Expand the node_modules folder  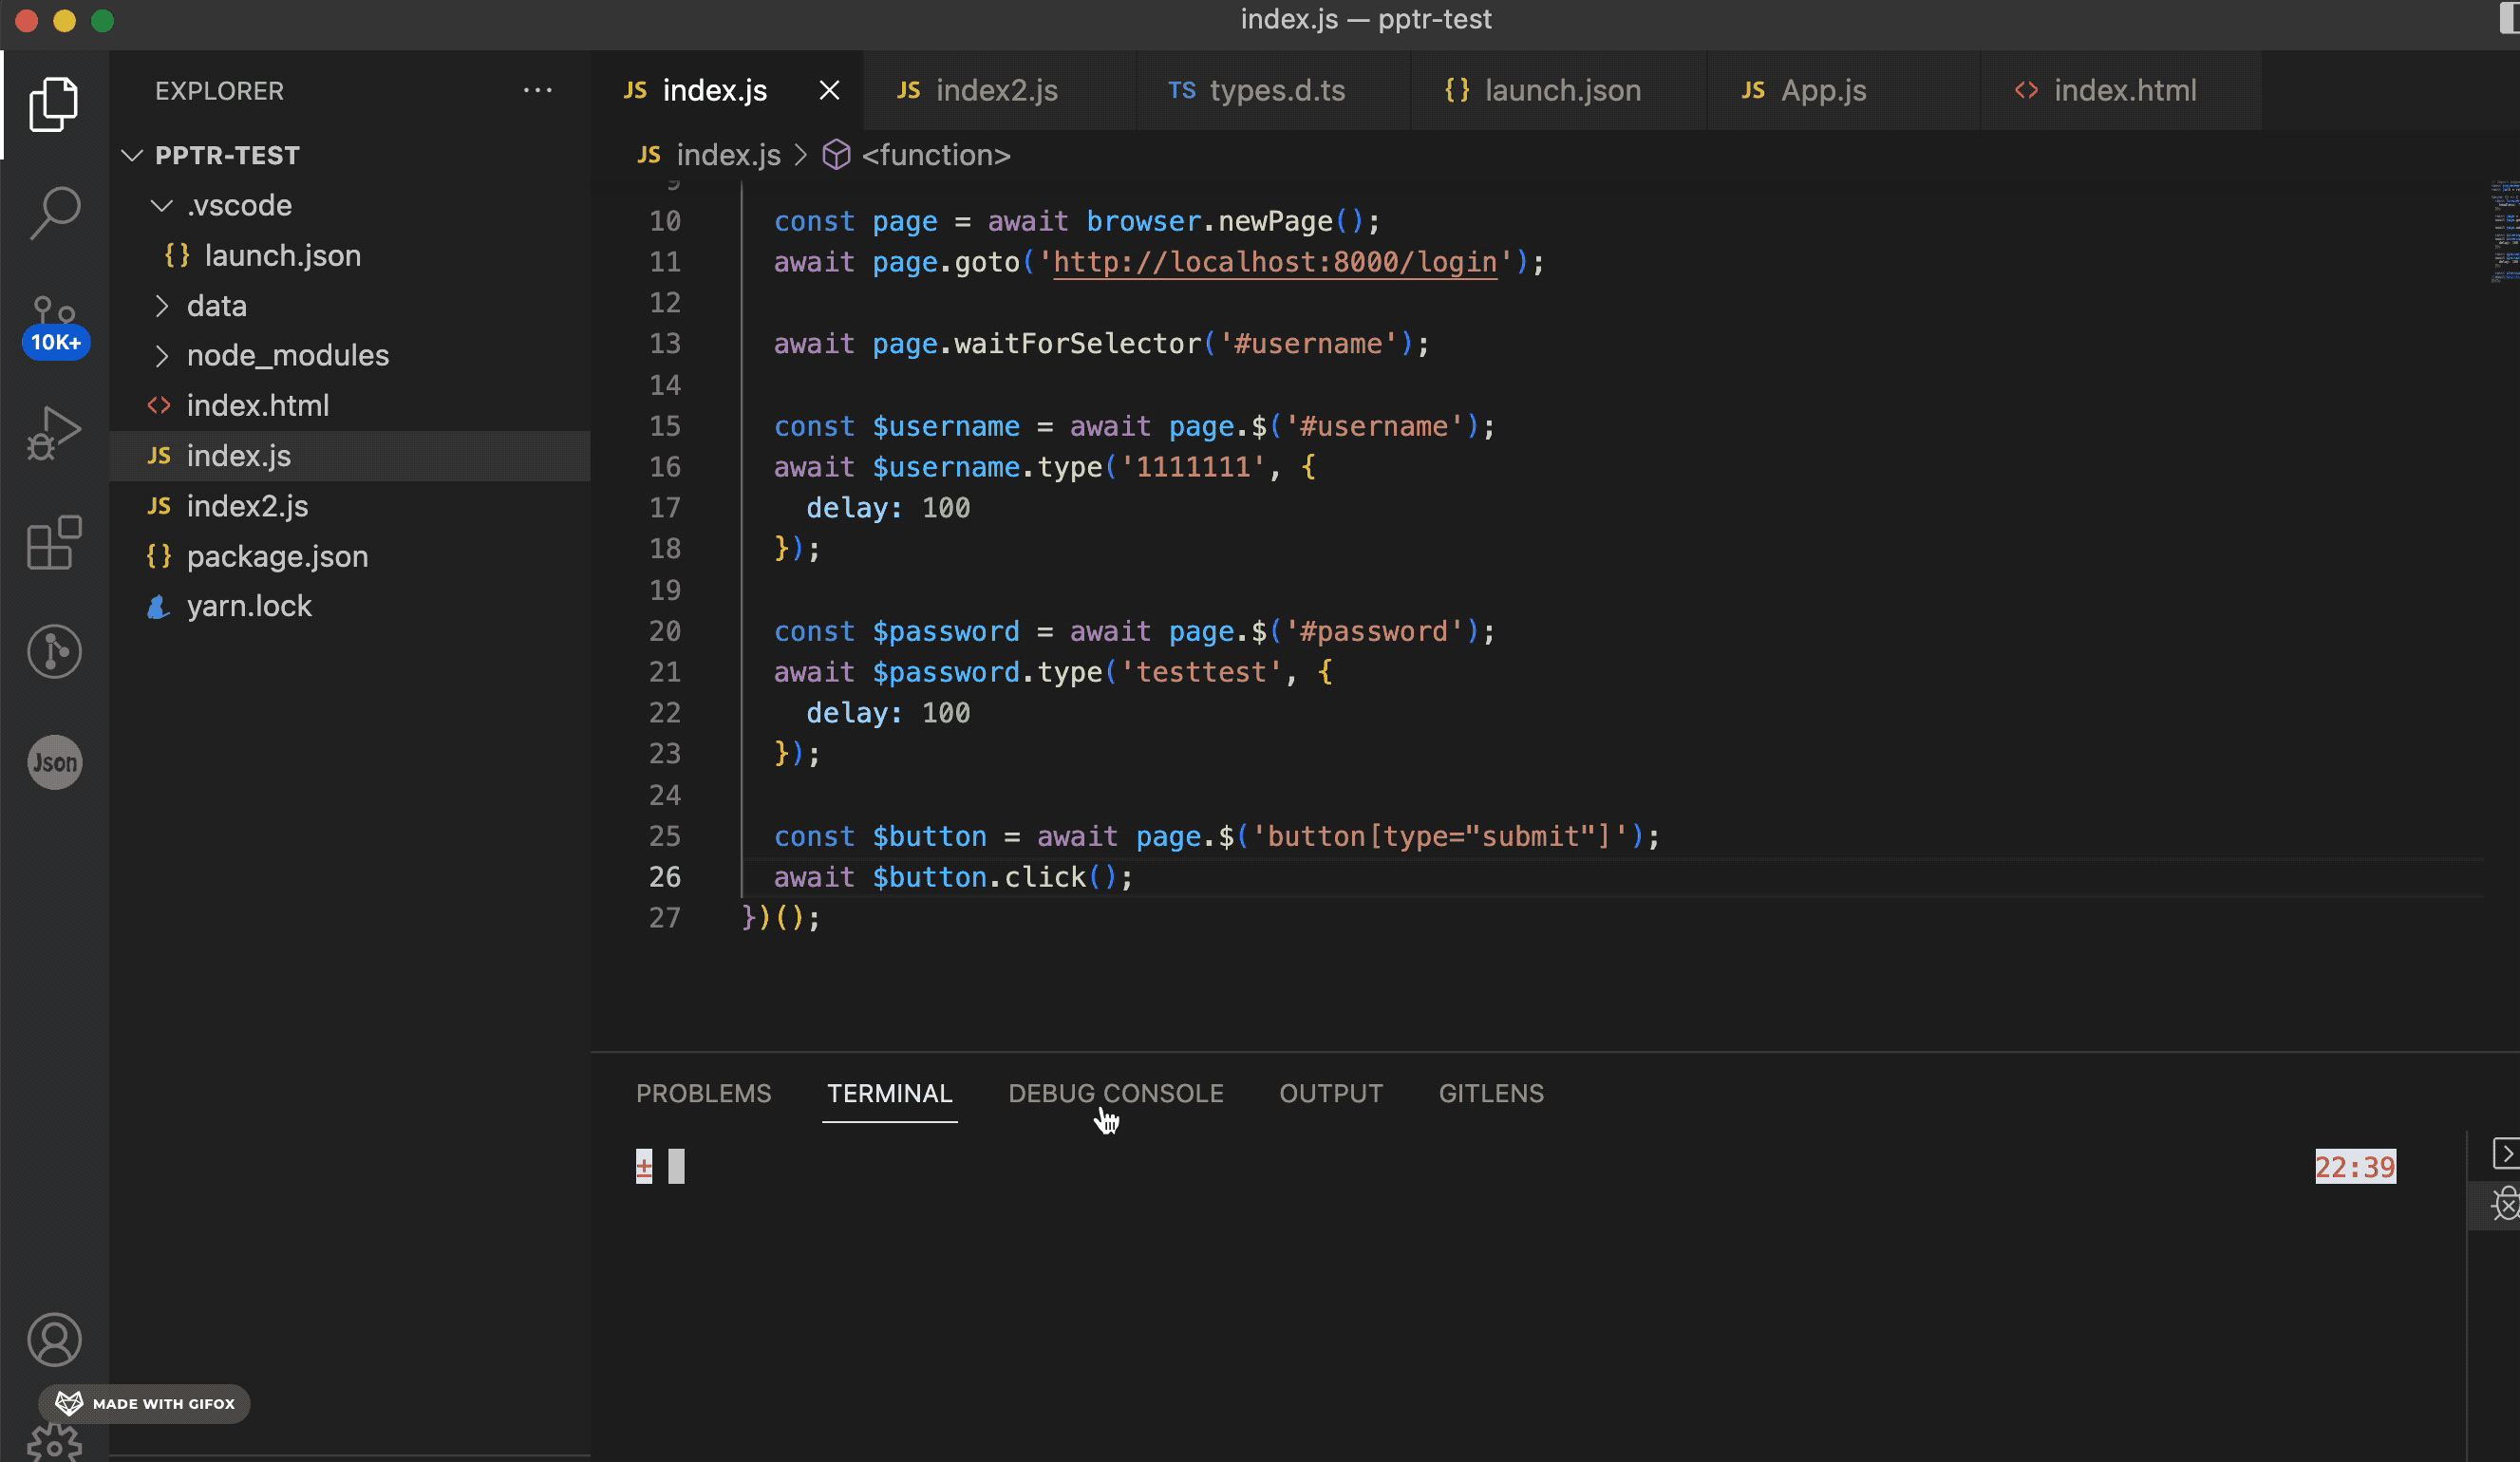point(161,356)
